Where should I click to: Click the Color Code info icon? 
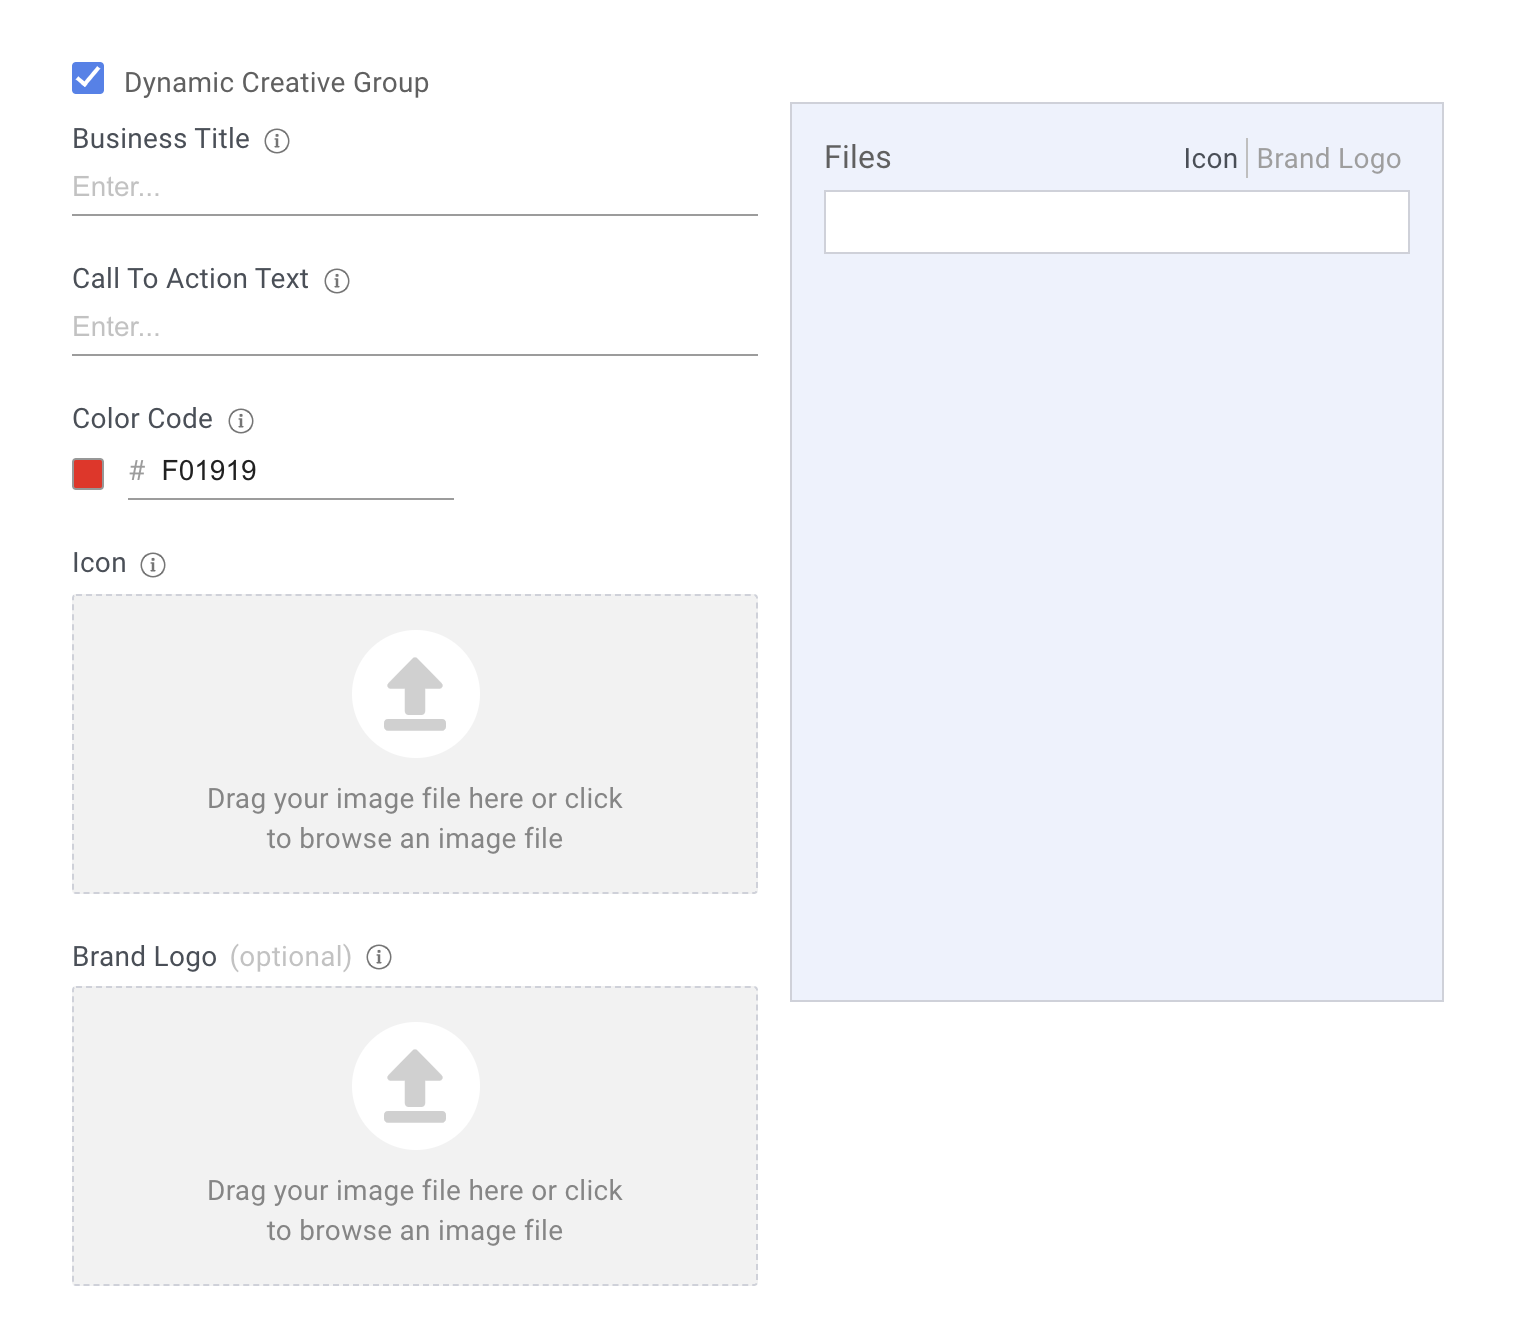[241, 421]
